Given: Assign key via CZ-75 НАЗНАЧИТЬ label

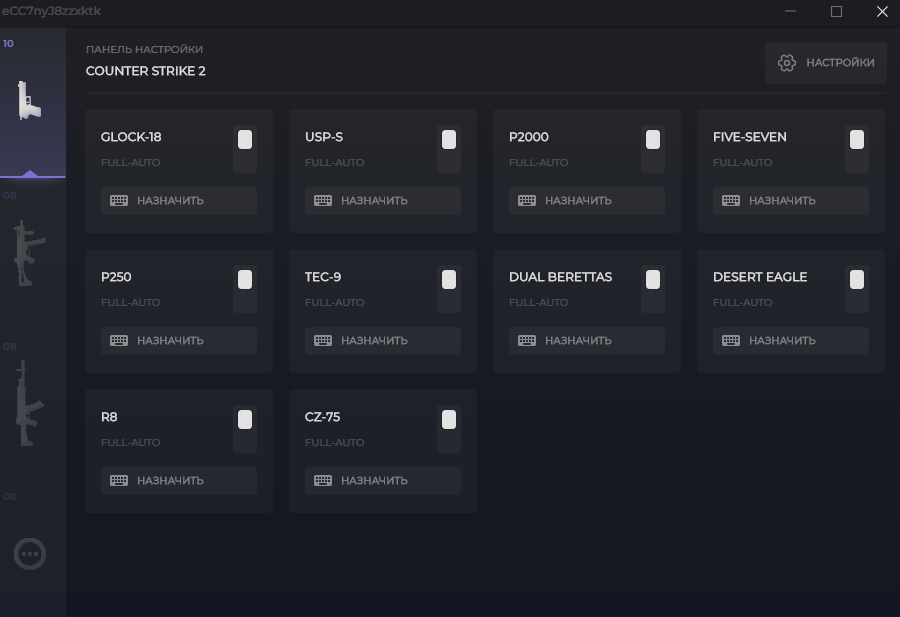Looking at the screenshot, I should [x=374, y=480].
